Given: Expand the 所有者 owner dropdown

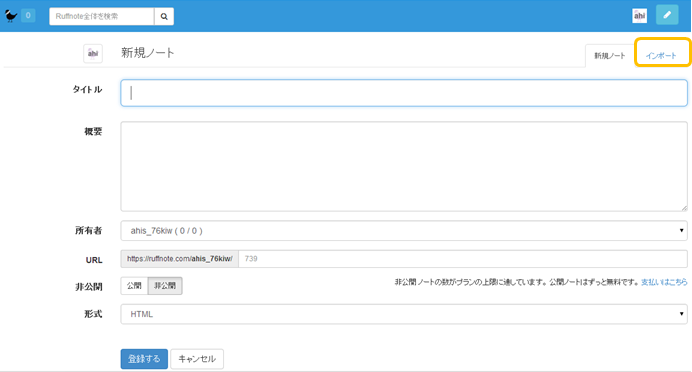Looking at the screenshot, I should [x=404, y=231].
